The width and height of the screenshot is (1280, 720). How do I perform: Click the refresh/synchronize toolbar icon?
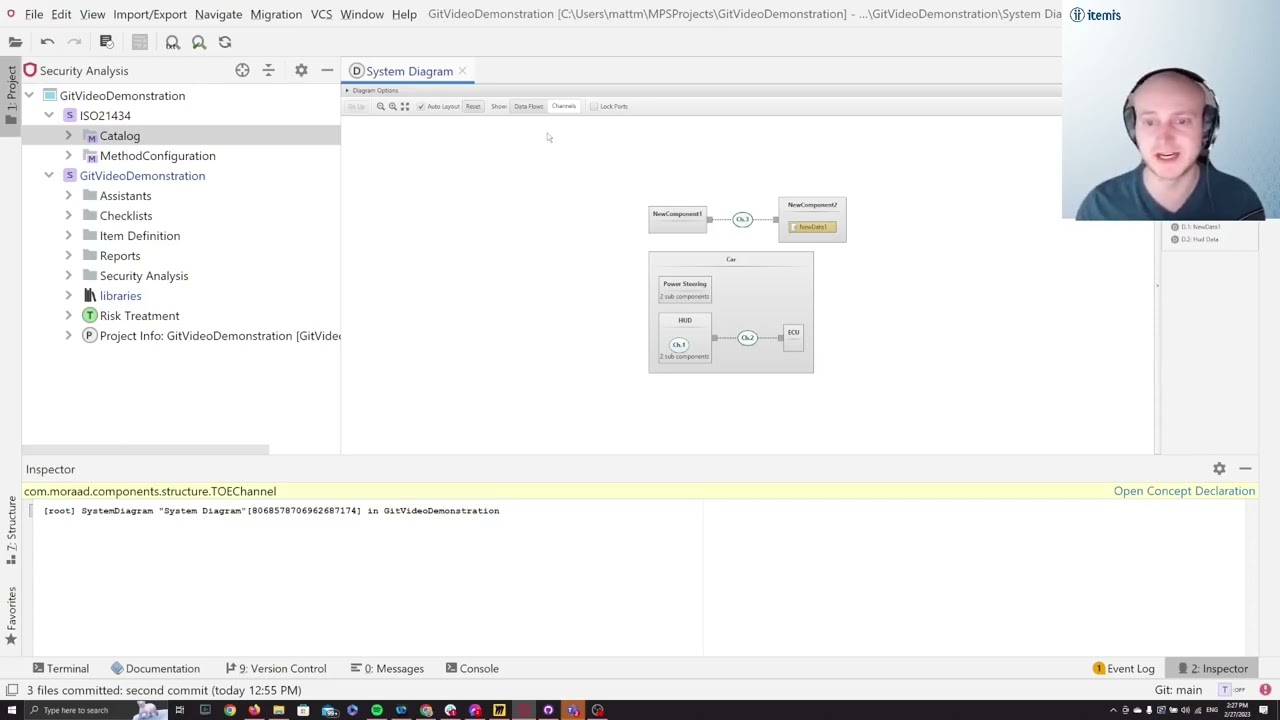coord(225,42)
